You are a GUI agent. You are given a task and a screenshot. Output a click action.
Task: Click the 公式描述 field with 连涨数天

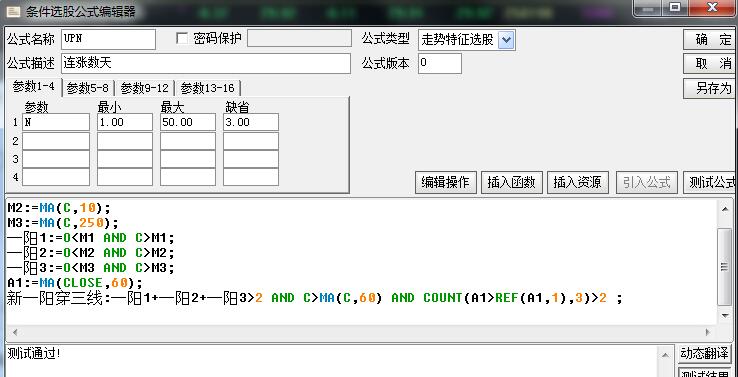(206, 63)
